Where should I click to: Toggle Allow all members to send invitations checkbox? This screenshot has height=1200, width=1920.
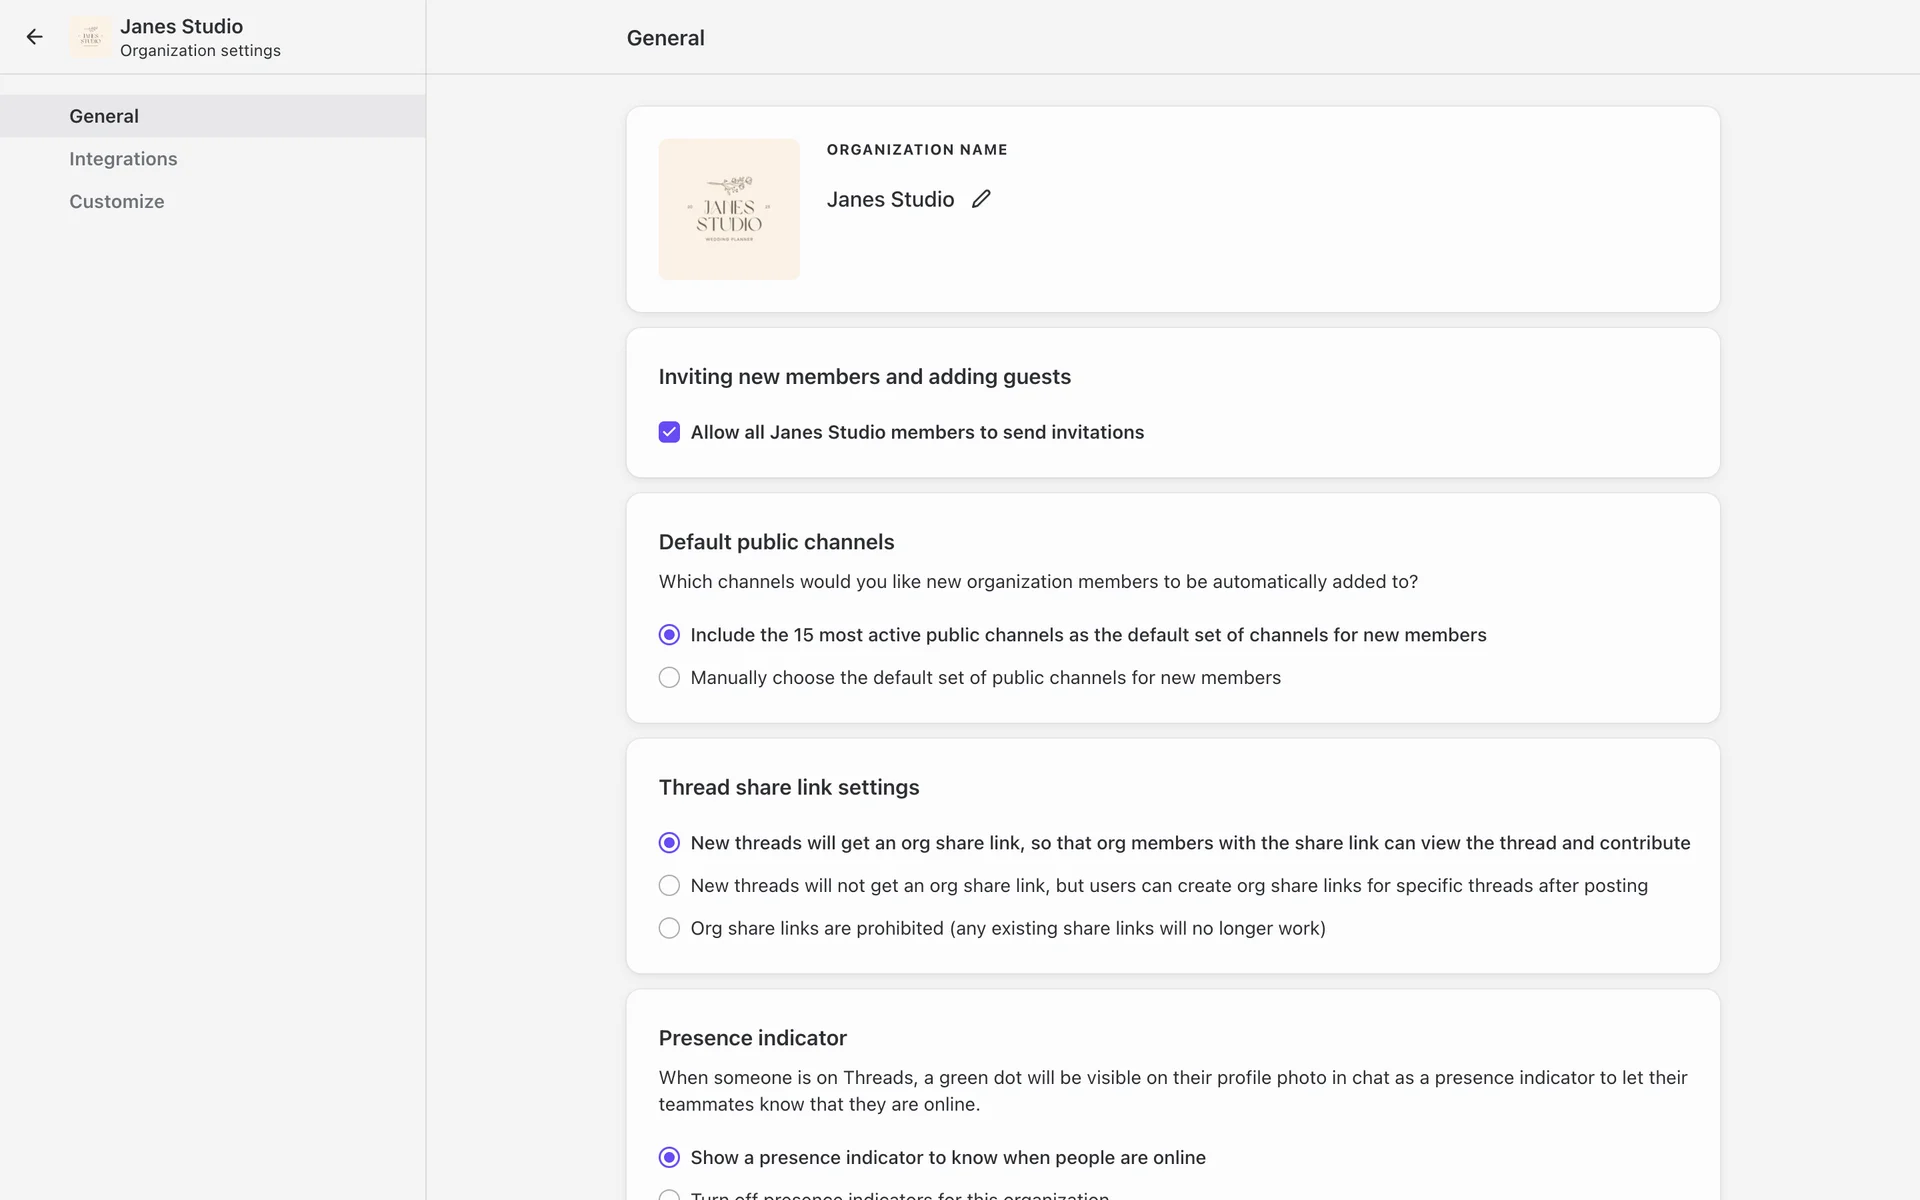coord(669,432)
